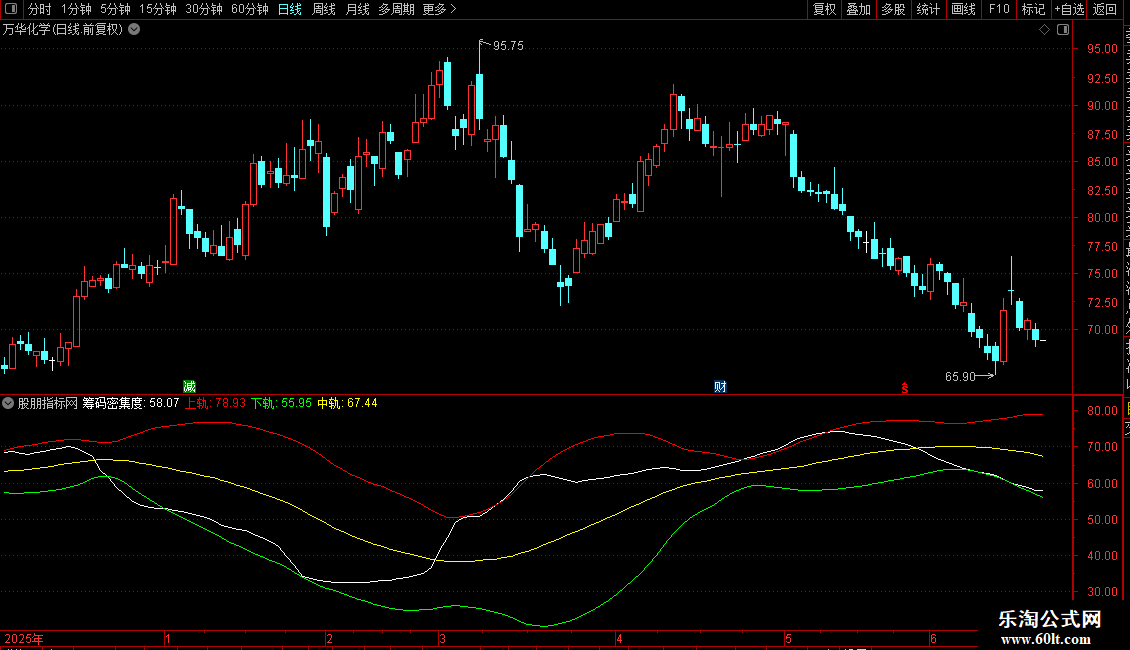
Task: Select the 30分钟 period
Action: [204, 9]
